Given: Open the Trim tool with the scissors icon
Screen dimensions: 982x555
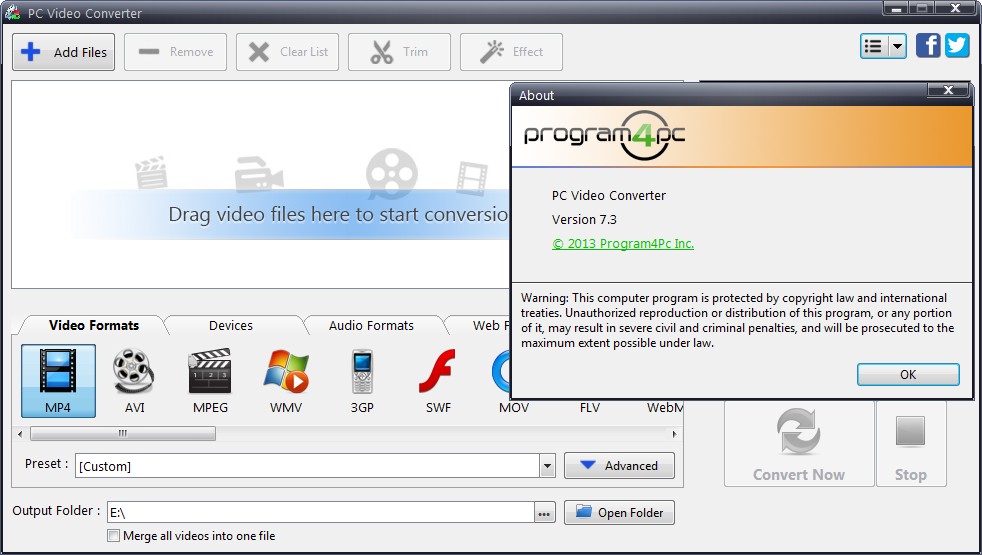Looking at the screenshot, I should [x=399, y=52].
